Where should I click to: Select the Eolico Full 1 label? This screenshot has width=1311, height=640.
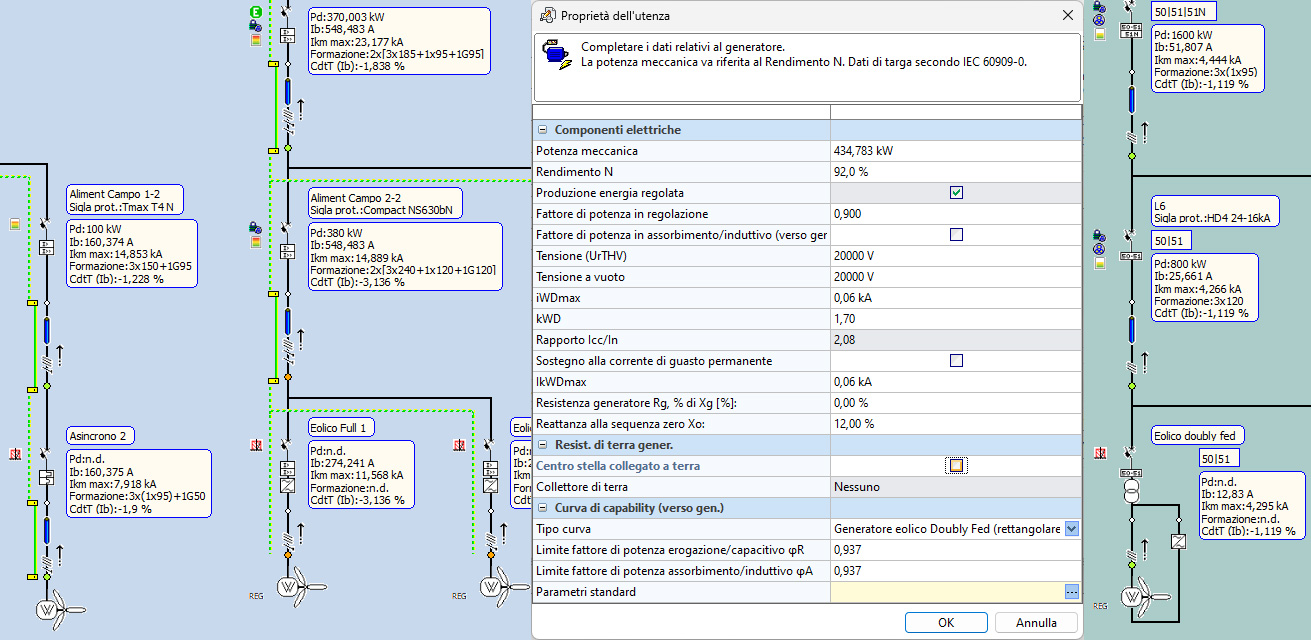coord(342,428)
